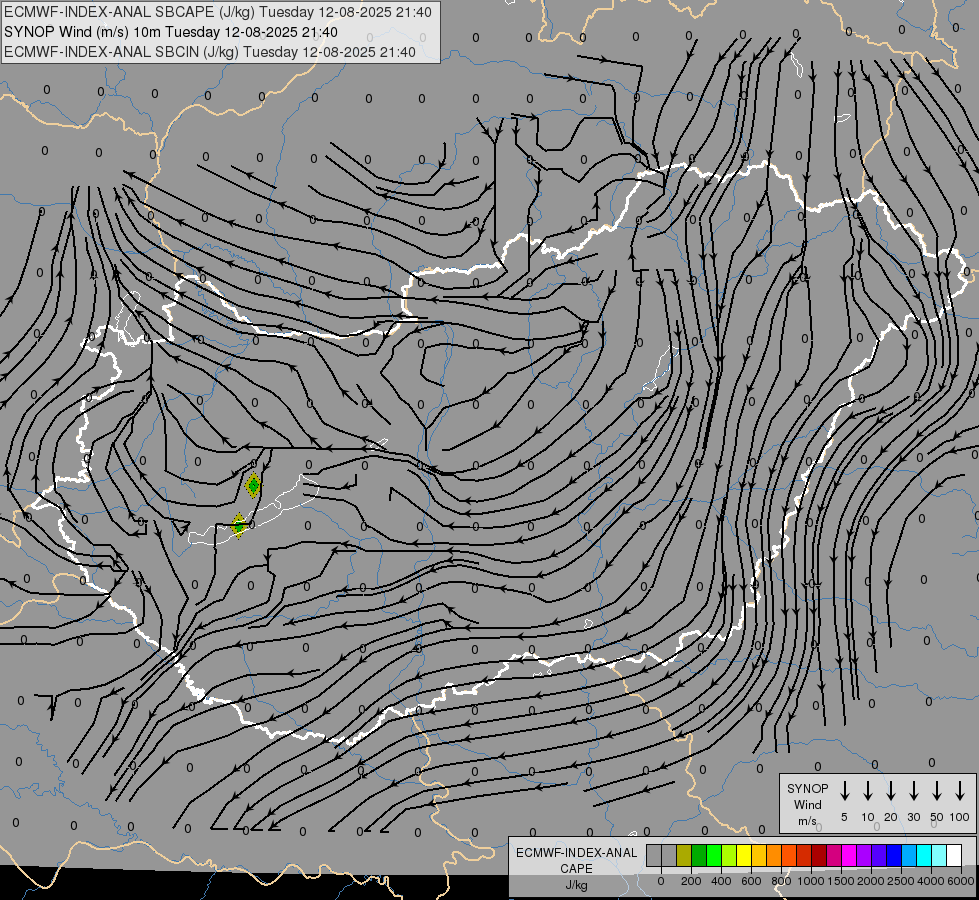Click the wind arrow above the 30 label
The width and height of the screenshot is (979, 900).
(x=913, y=791)
